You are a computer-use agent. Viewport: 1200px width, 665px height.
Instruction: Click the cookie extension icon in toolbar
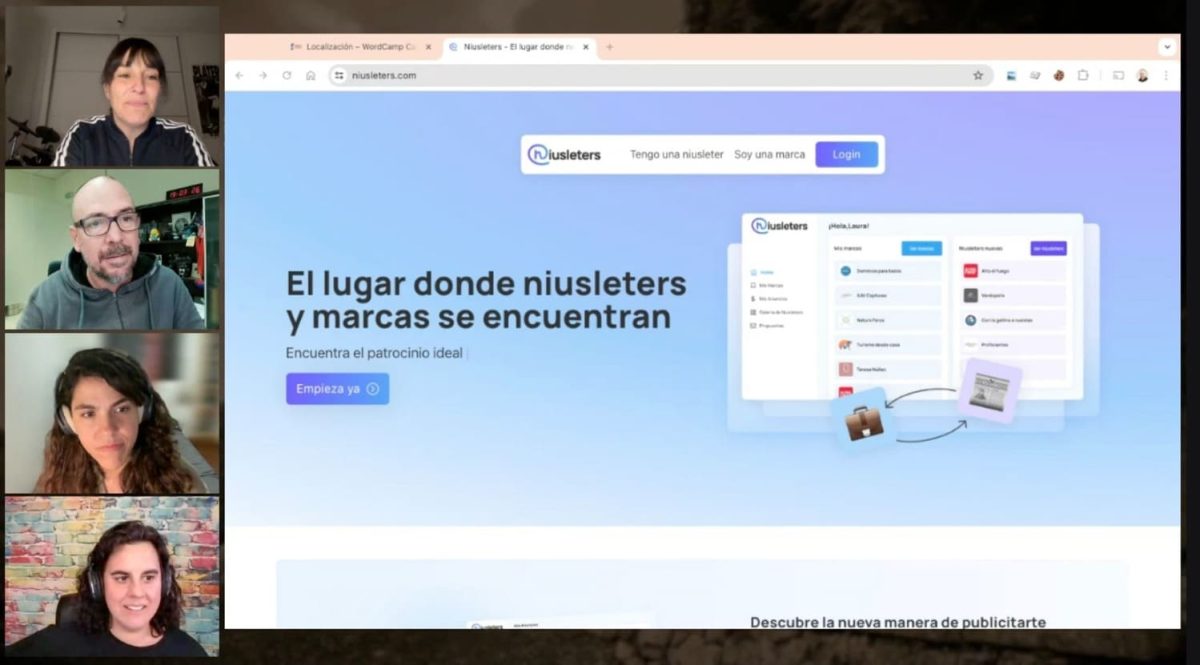click(x=1059, y=75)
